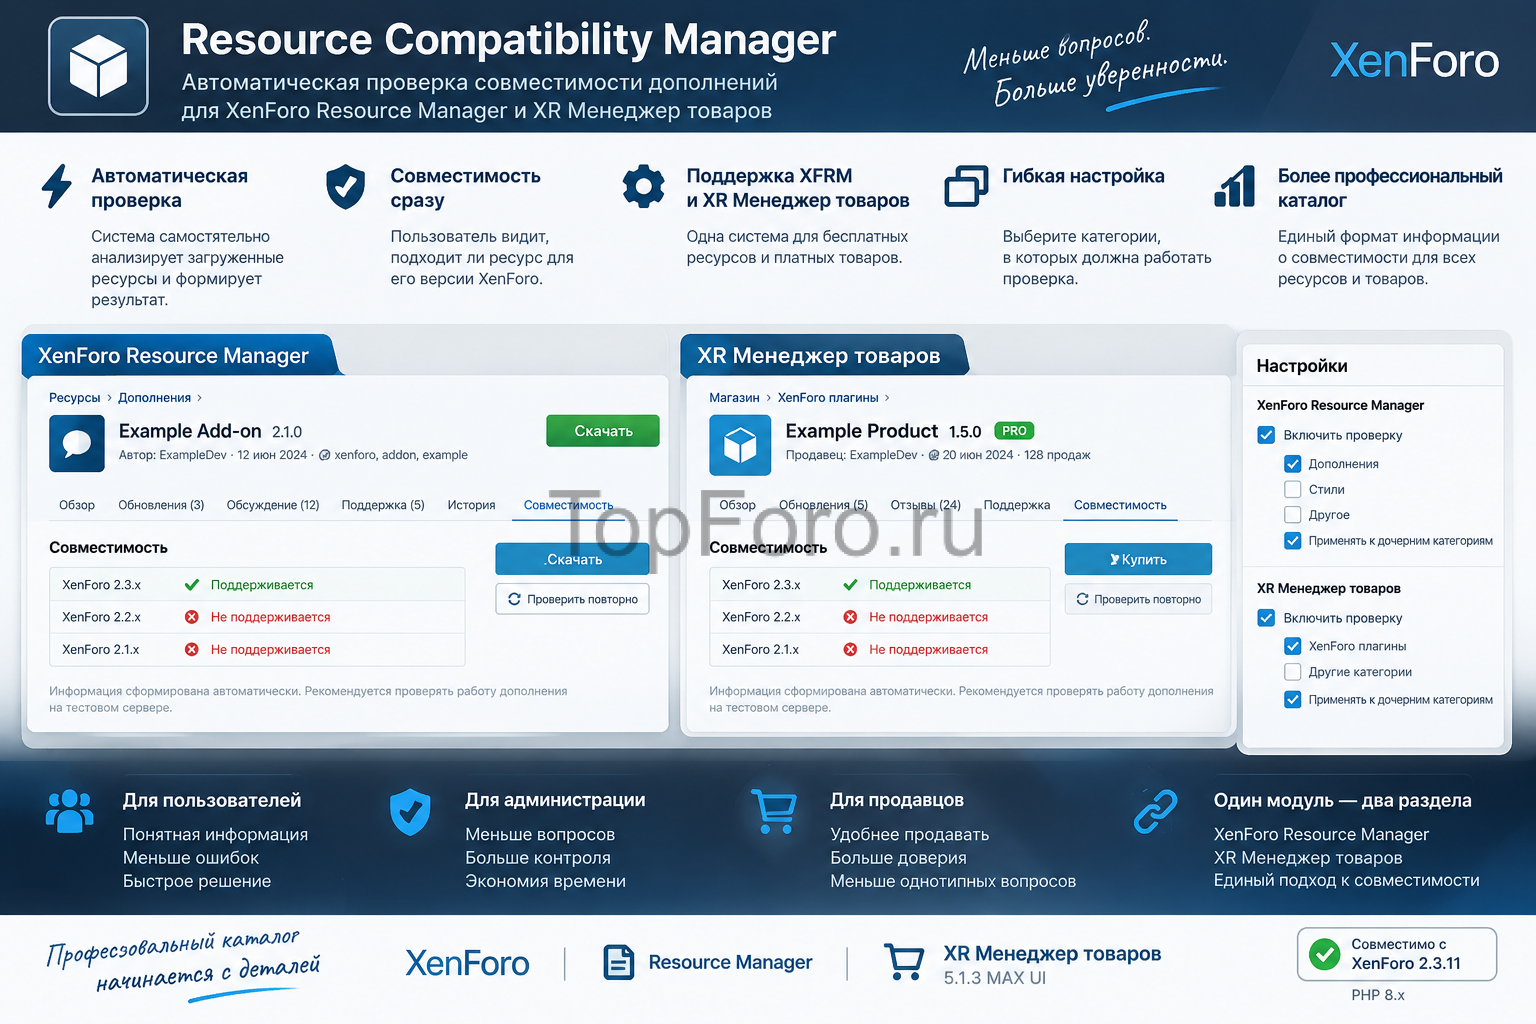Uncheck the Дополнения category checkbox
Viewport: 1536px width, 1024px height.
coord(1293,464)
